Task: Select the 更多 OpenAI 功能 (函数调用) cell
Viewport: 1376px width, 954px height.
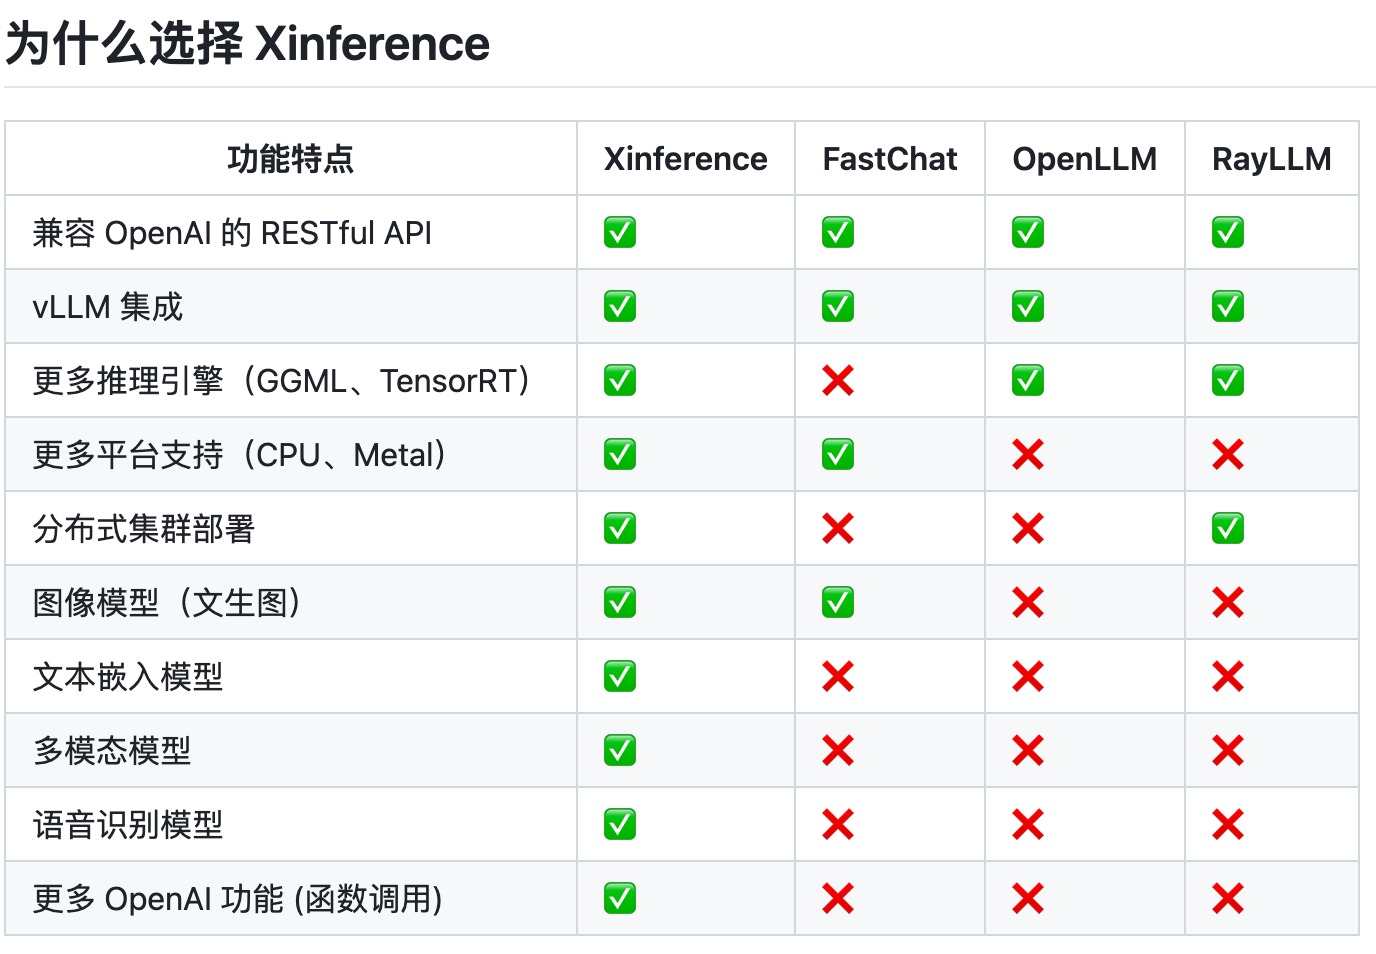Action: pos(291,898)
